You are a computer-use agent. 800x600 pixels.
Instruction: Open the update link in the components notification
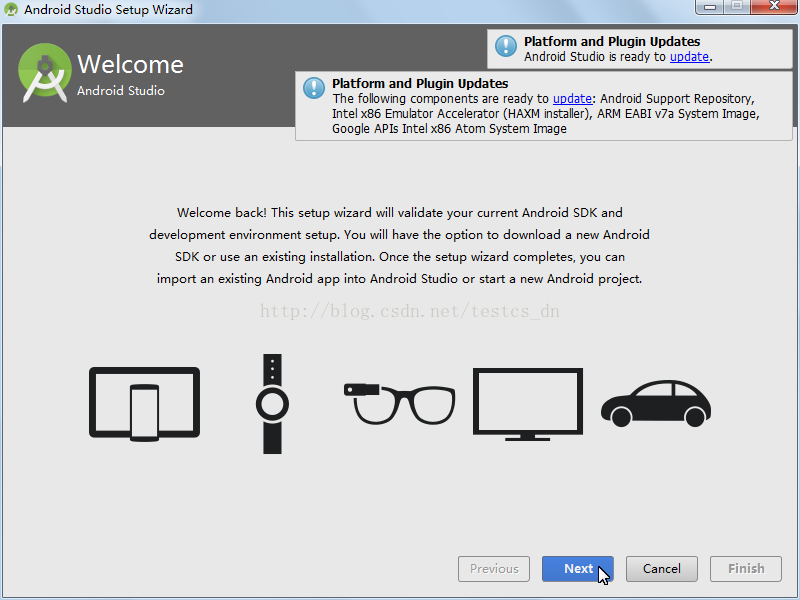[x=572, y=98]
